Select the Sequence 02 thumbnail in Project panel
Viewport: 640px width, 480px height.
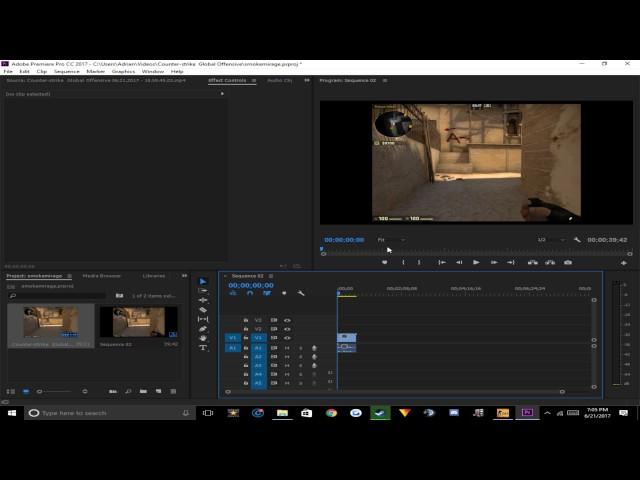coord(139,322)
